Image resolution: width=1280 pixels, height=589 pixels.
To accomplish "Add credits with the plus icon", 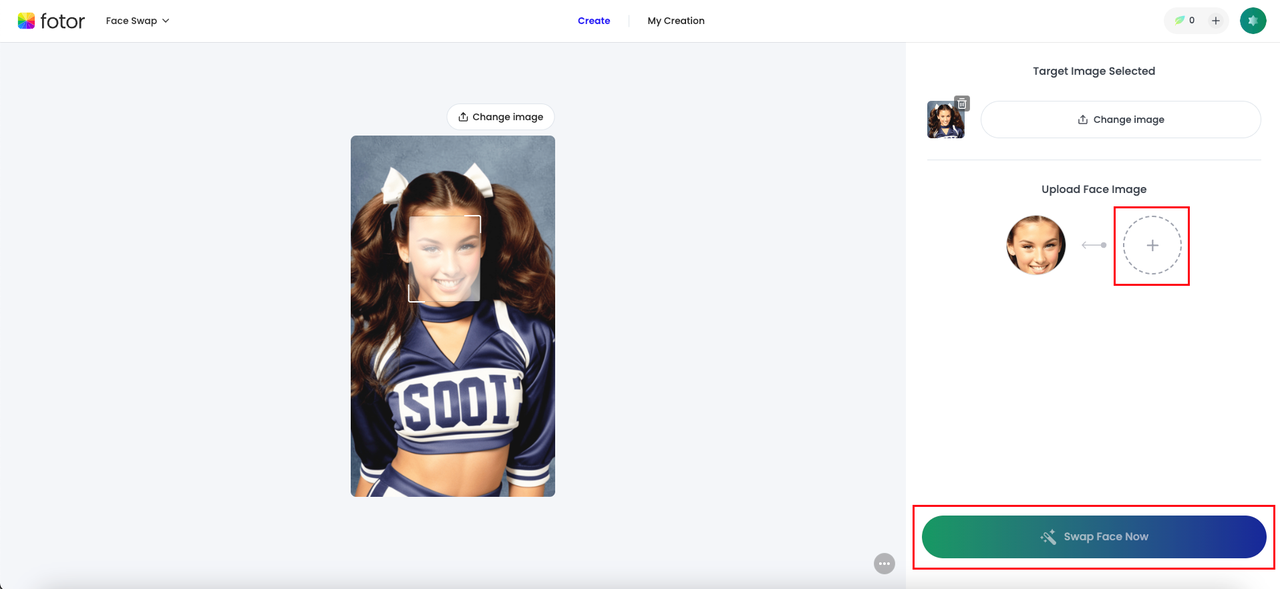I will (1215, 20).
